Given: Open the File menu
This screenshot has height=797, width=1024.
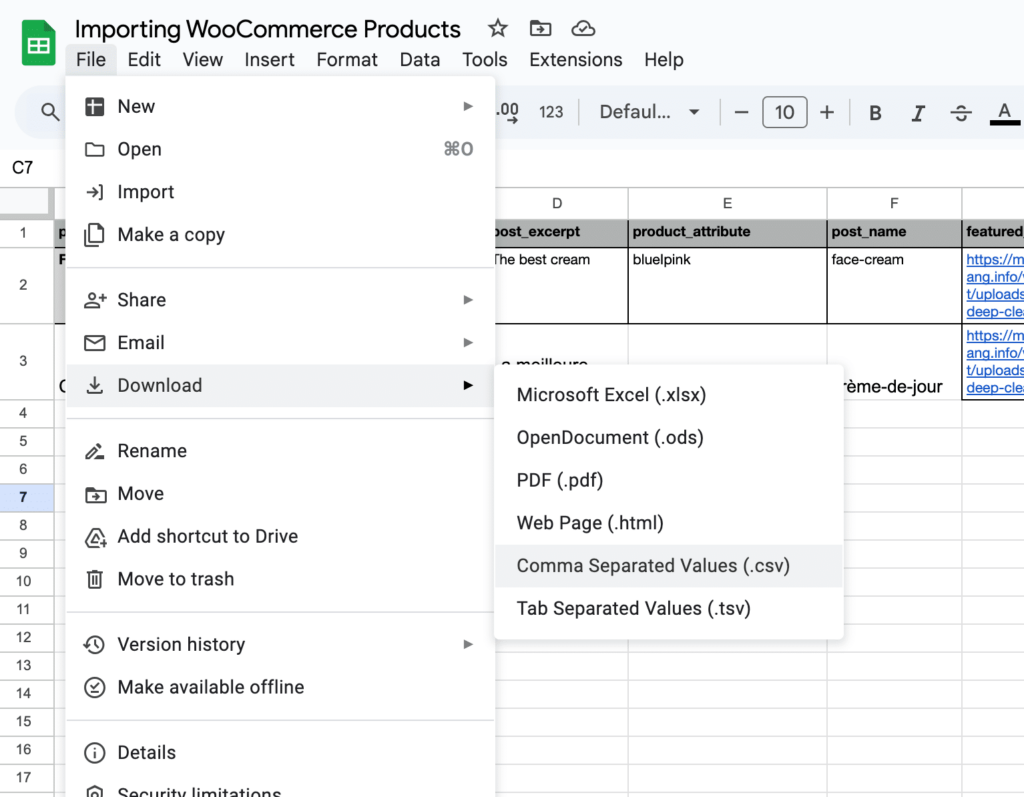Looking at the screenshot, I should [x=91, y=59].
